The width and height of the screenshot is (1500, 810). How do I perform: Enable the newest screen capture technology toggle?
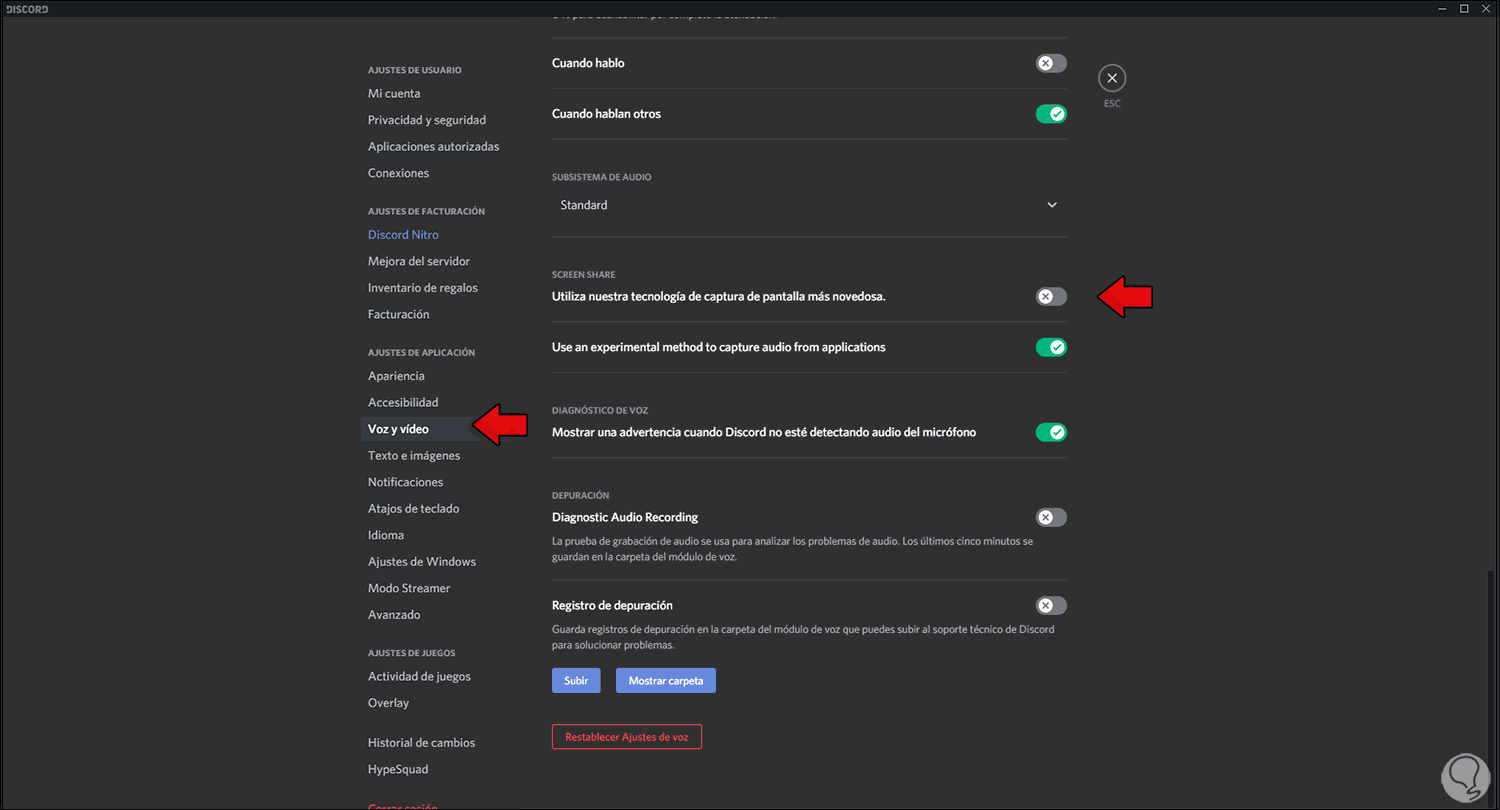1050,297
